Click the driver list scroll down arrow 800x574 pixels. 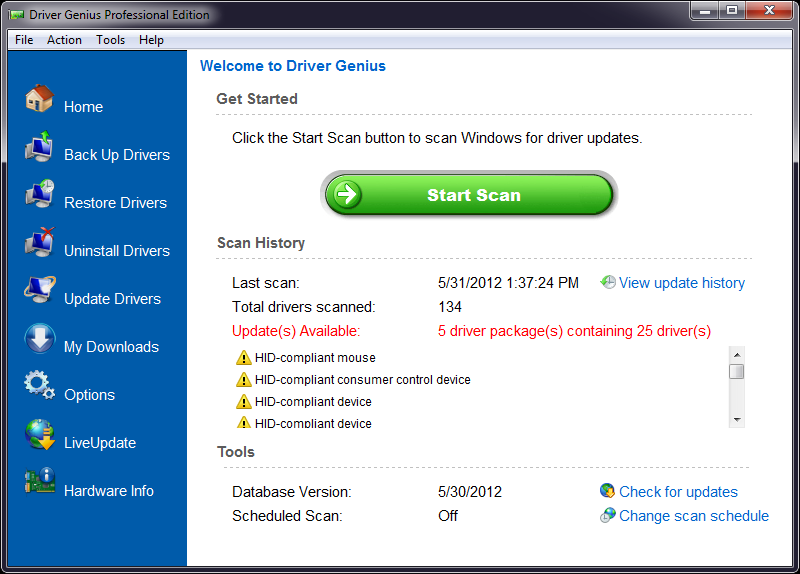point(737,419)
